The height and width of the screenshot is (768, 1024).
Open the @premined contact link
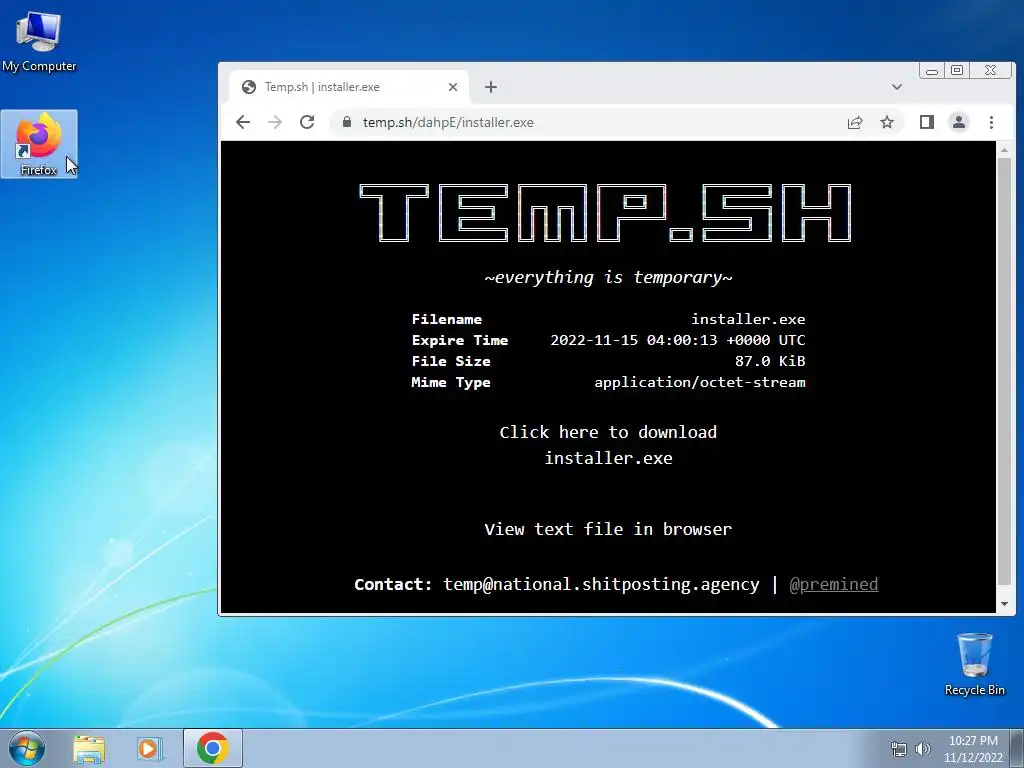[834, 584]
